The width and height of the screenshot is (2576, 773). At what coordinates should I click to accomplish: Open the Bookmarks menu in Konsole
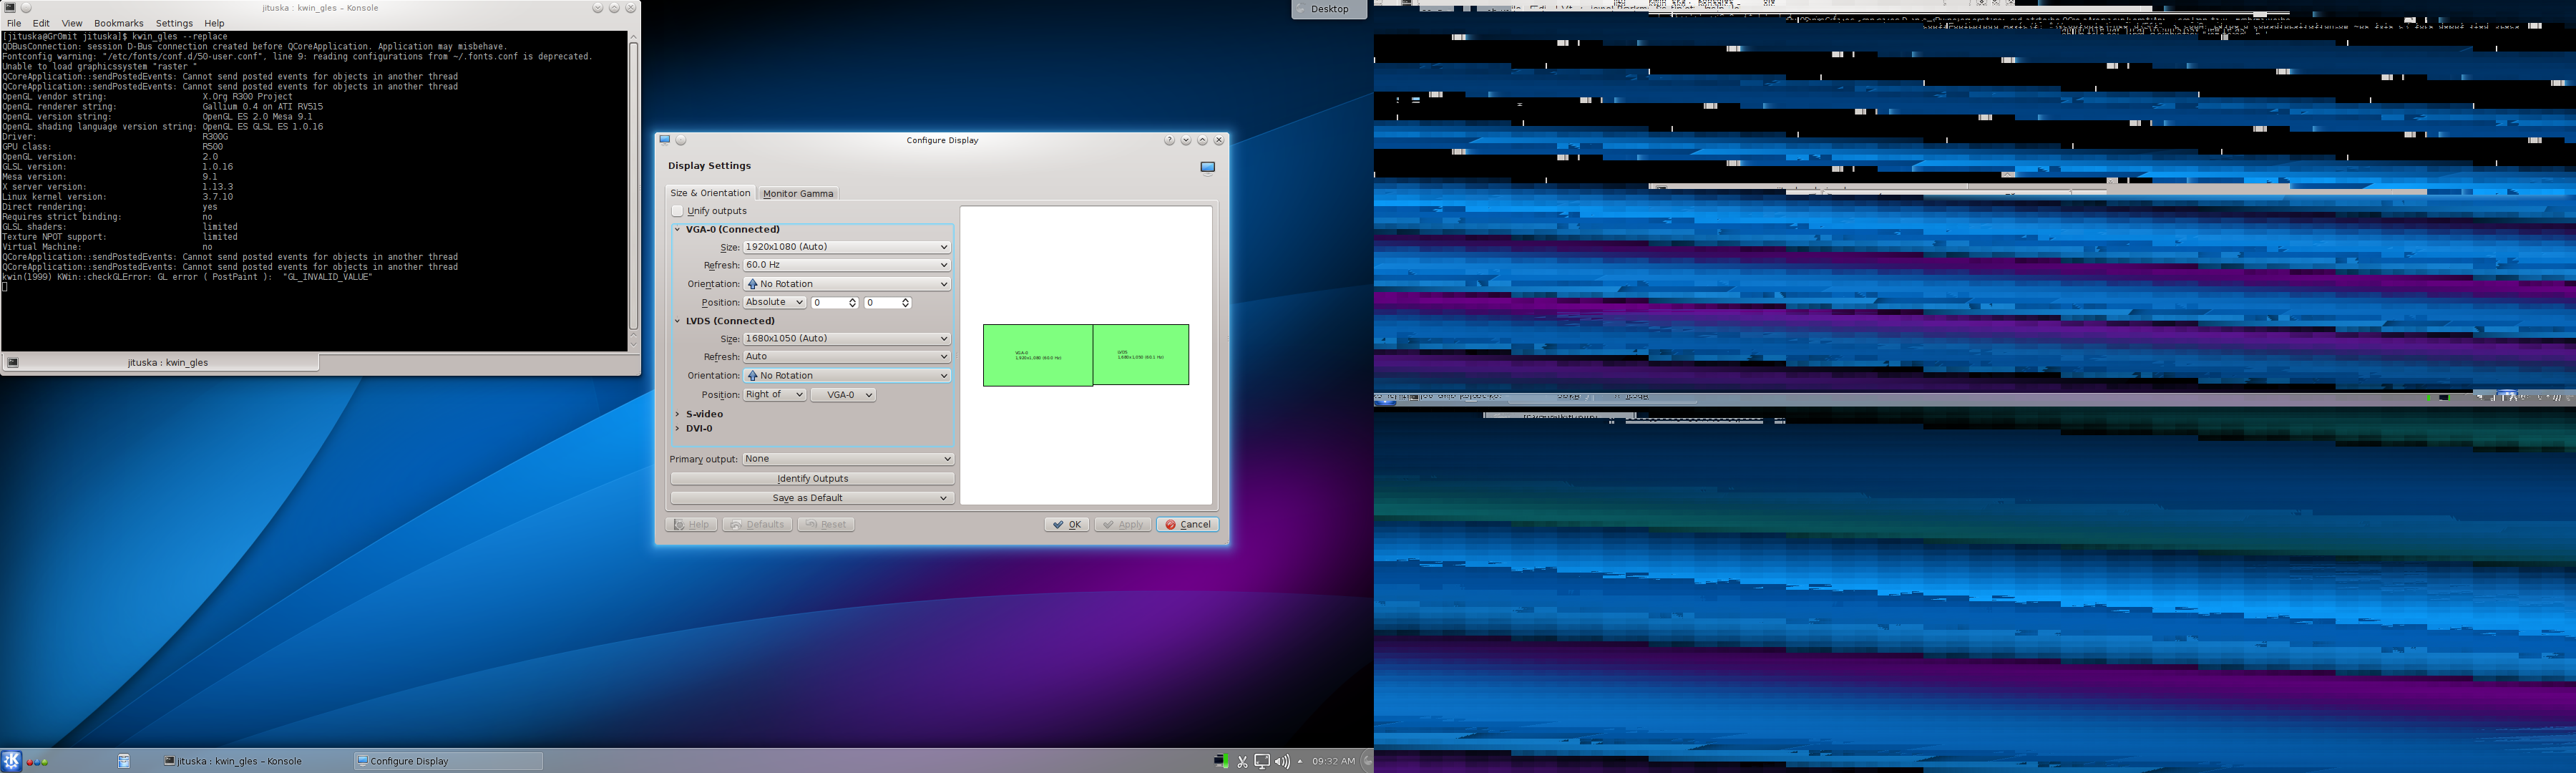pos(118,23)
